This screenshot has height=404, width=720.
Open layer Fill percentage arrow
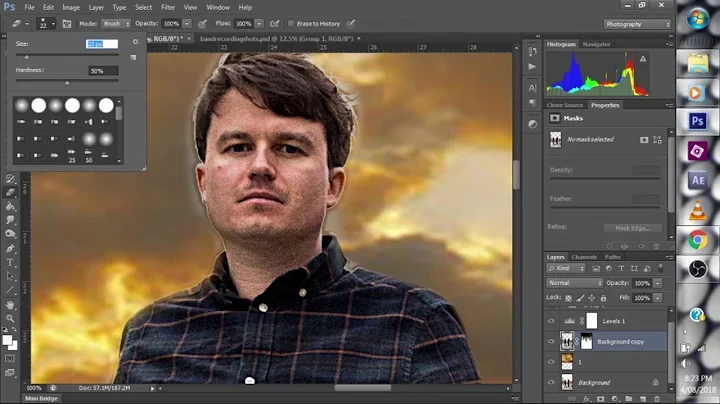pyautogui.click(x=658, y=298)
